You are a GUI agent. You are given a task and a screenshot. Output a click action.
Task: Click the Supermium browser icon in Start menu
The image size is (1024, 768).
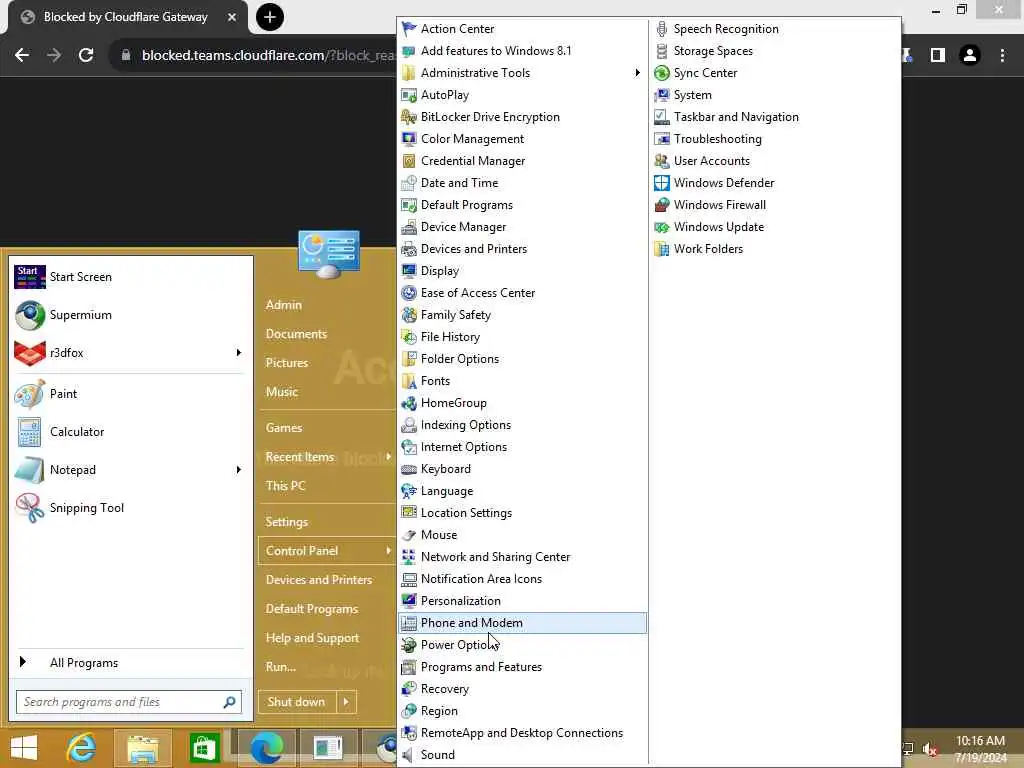[x=30, y=315]
